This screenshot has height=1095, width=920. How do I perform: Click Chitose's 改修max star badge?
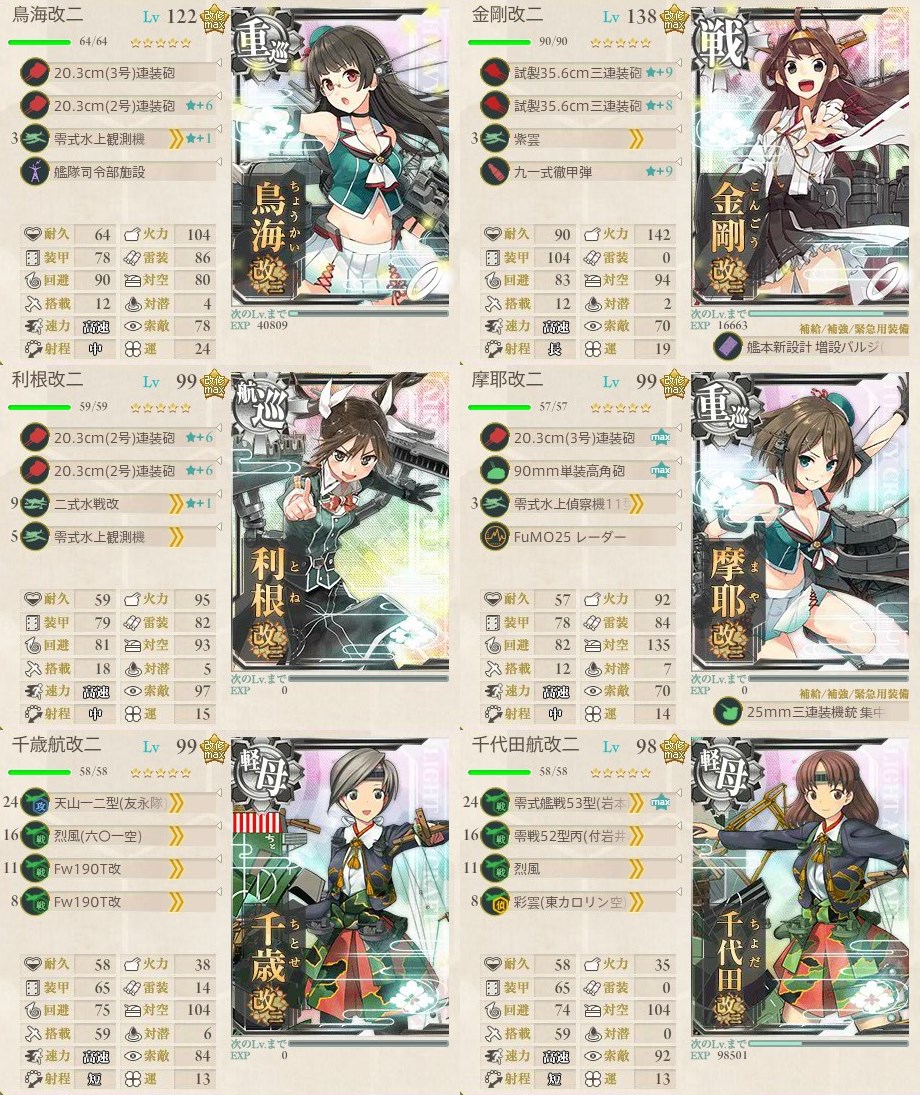coord(214,750)
